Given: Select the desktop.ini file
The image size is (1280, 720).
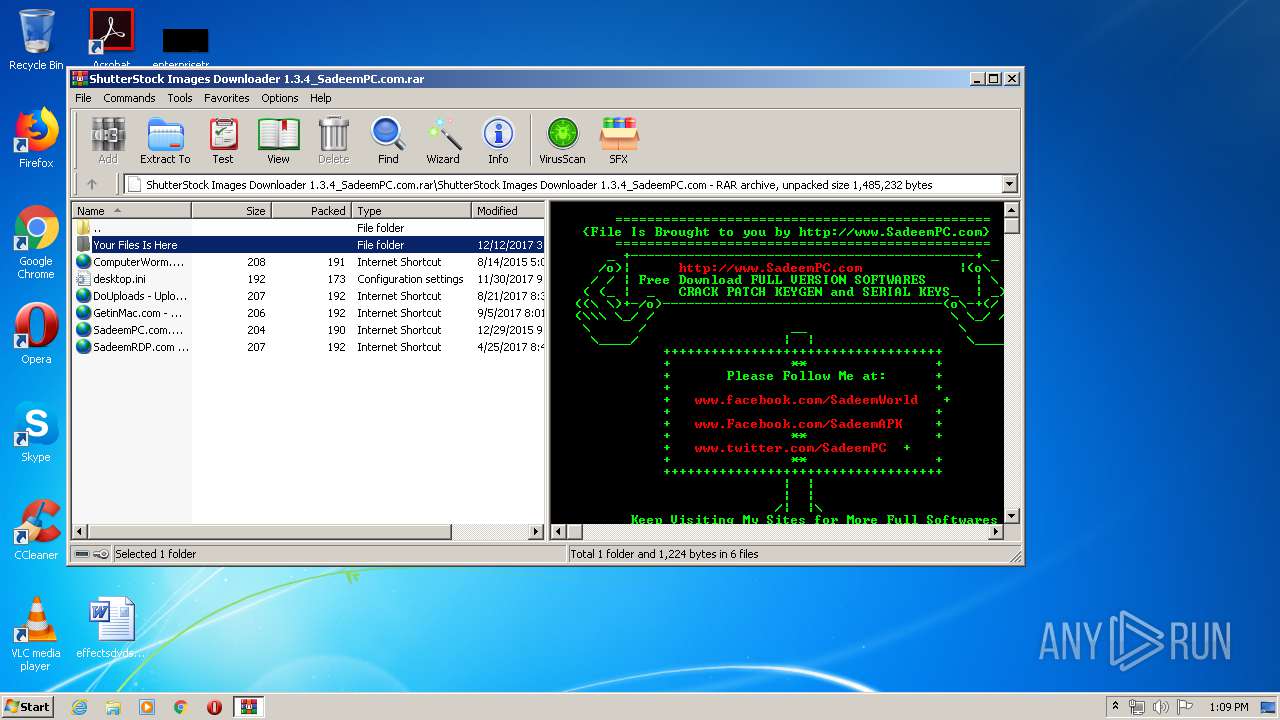Looking at the screenshot, I should tap(309, 279).
